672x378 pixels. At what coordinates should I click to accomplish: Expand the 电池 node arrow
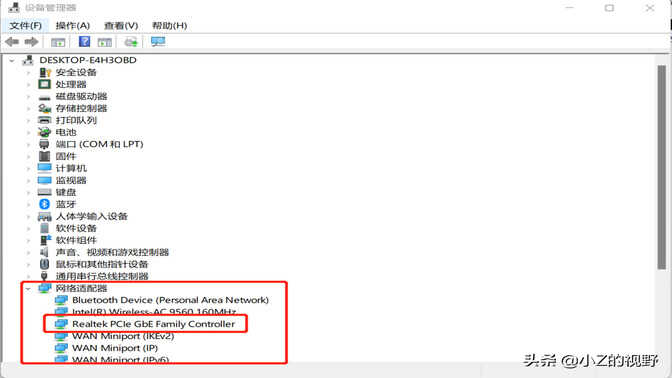28,132
